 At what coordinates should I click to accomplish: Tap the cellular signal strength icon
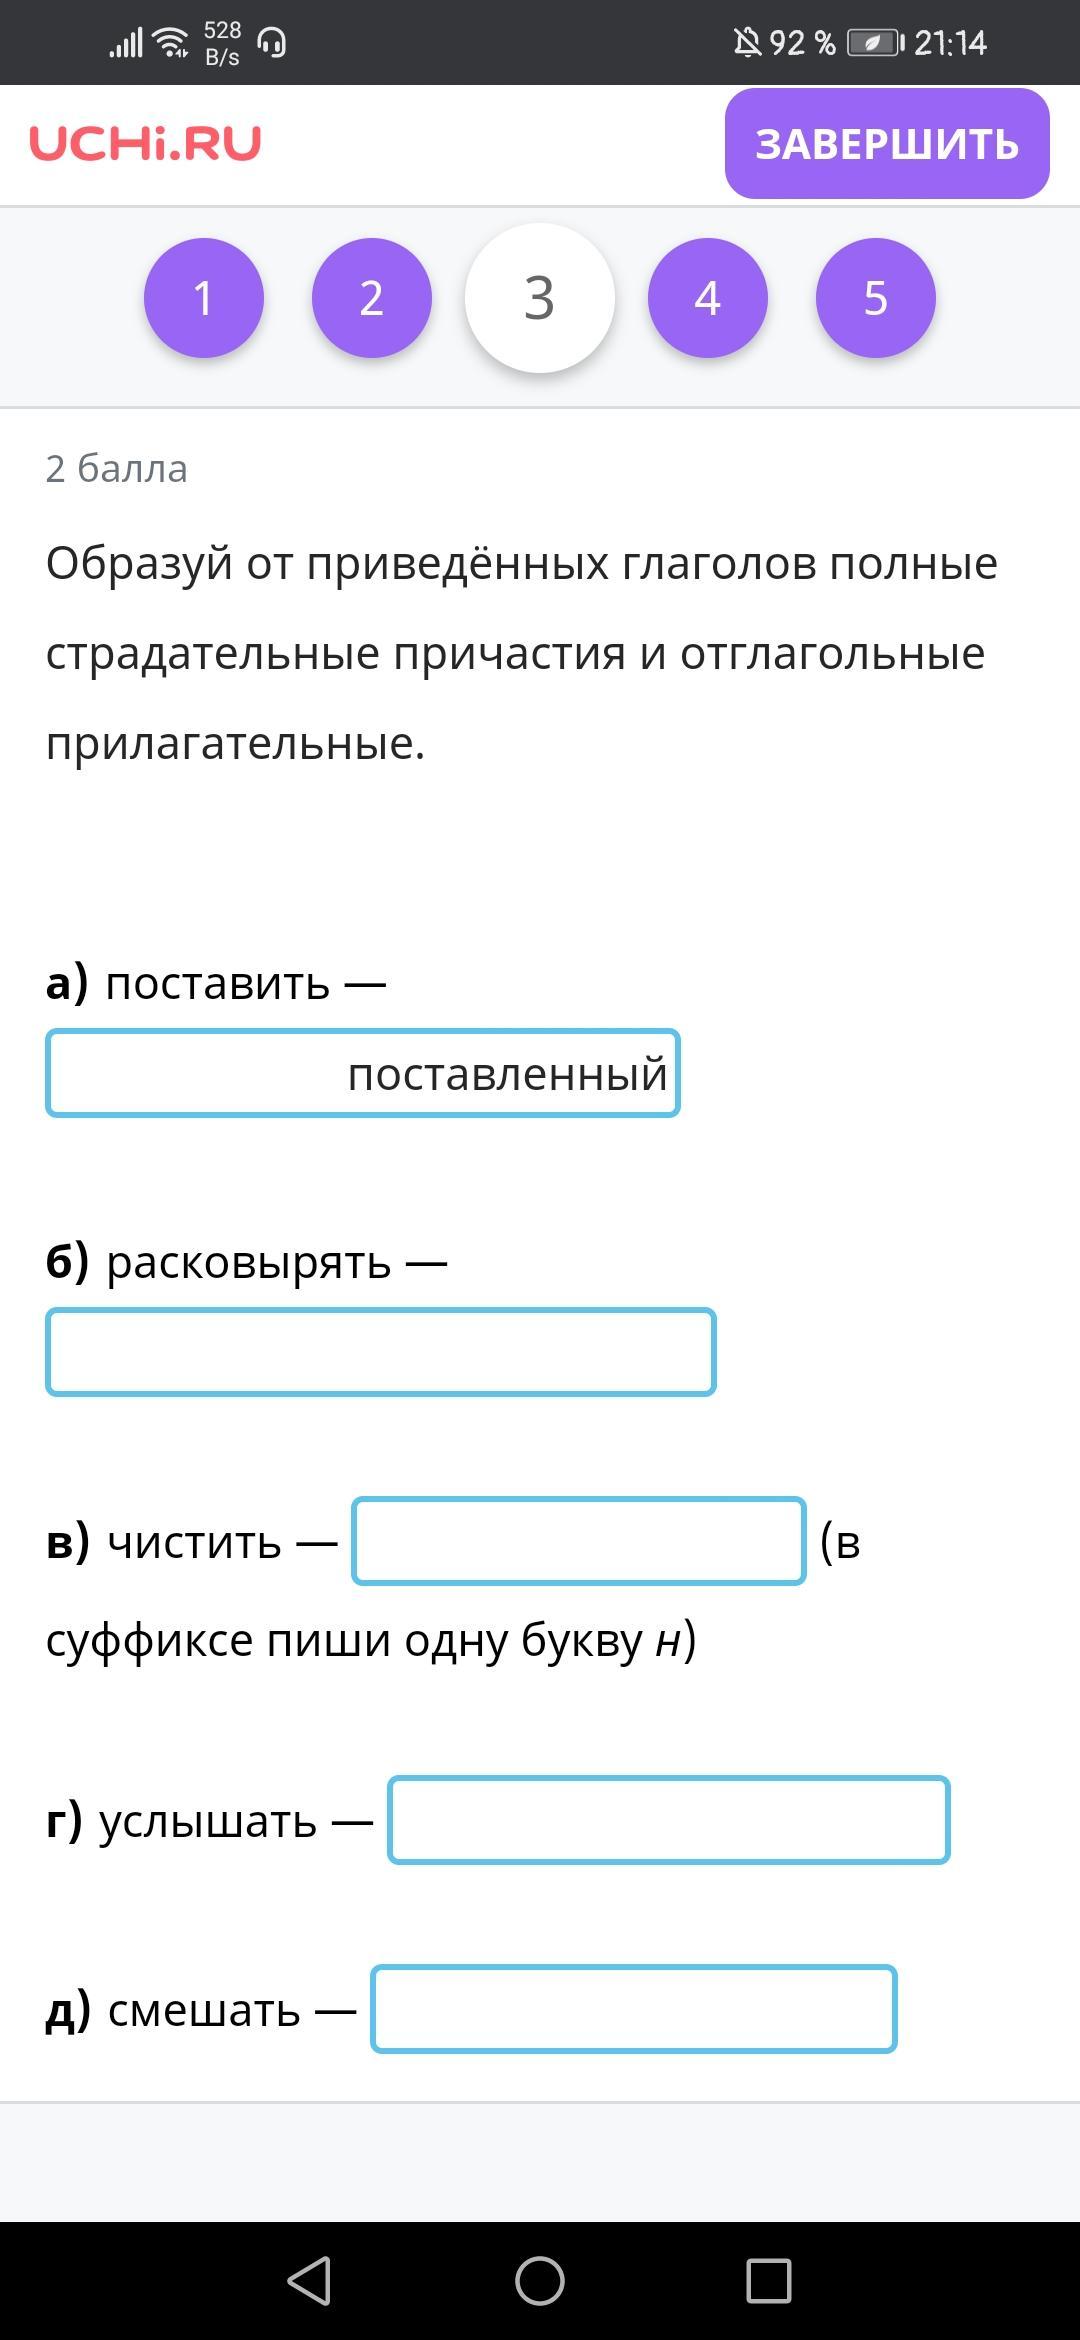pyautogui.click(x=126, y=43)
